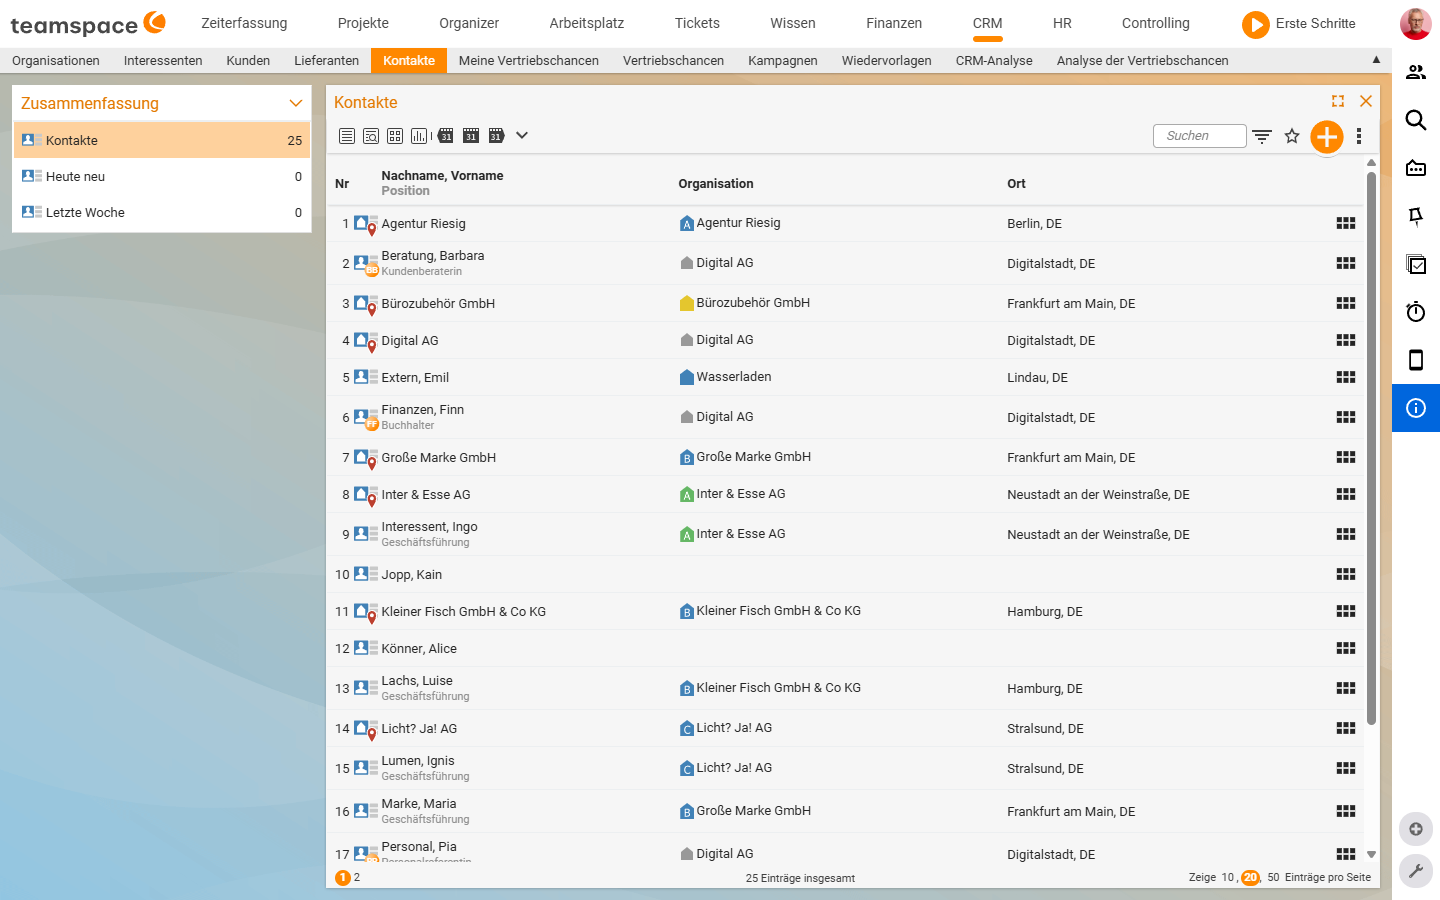The height and width of the screenshot is (900, 1440).
Task: Switch to the plain list view icon
Action: tap(347, 136)
